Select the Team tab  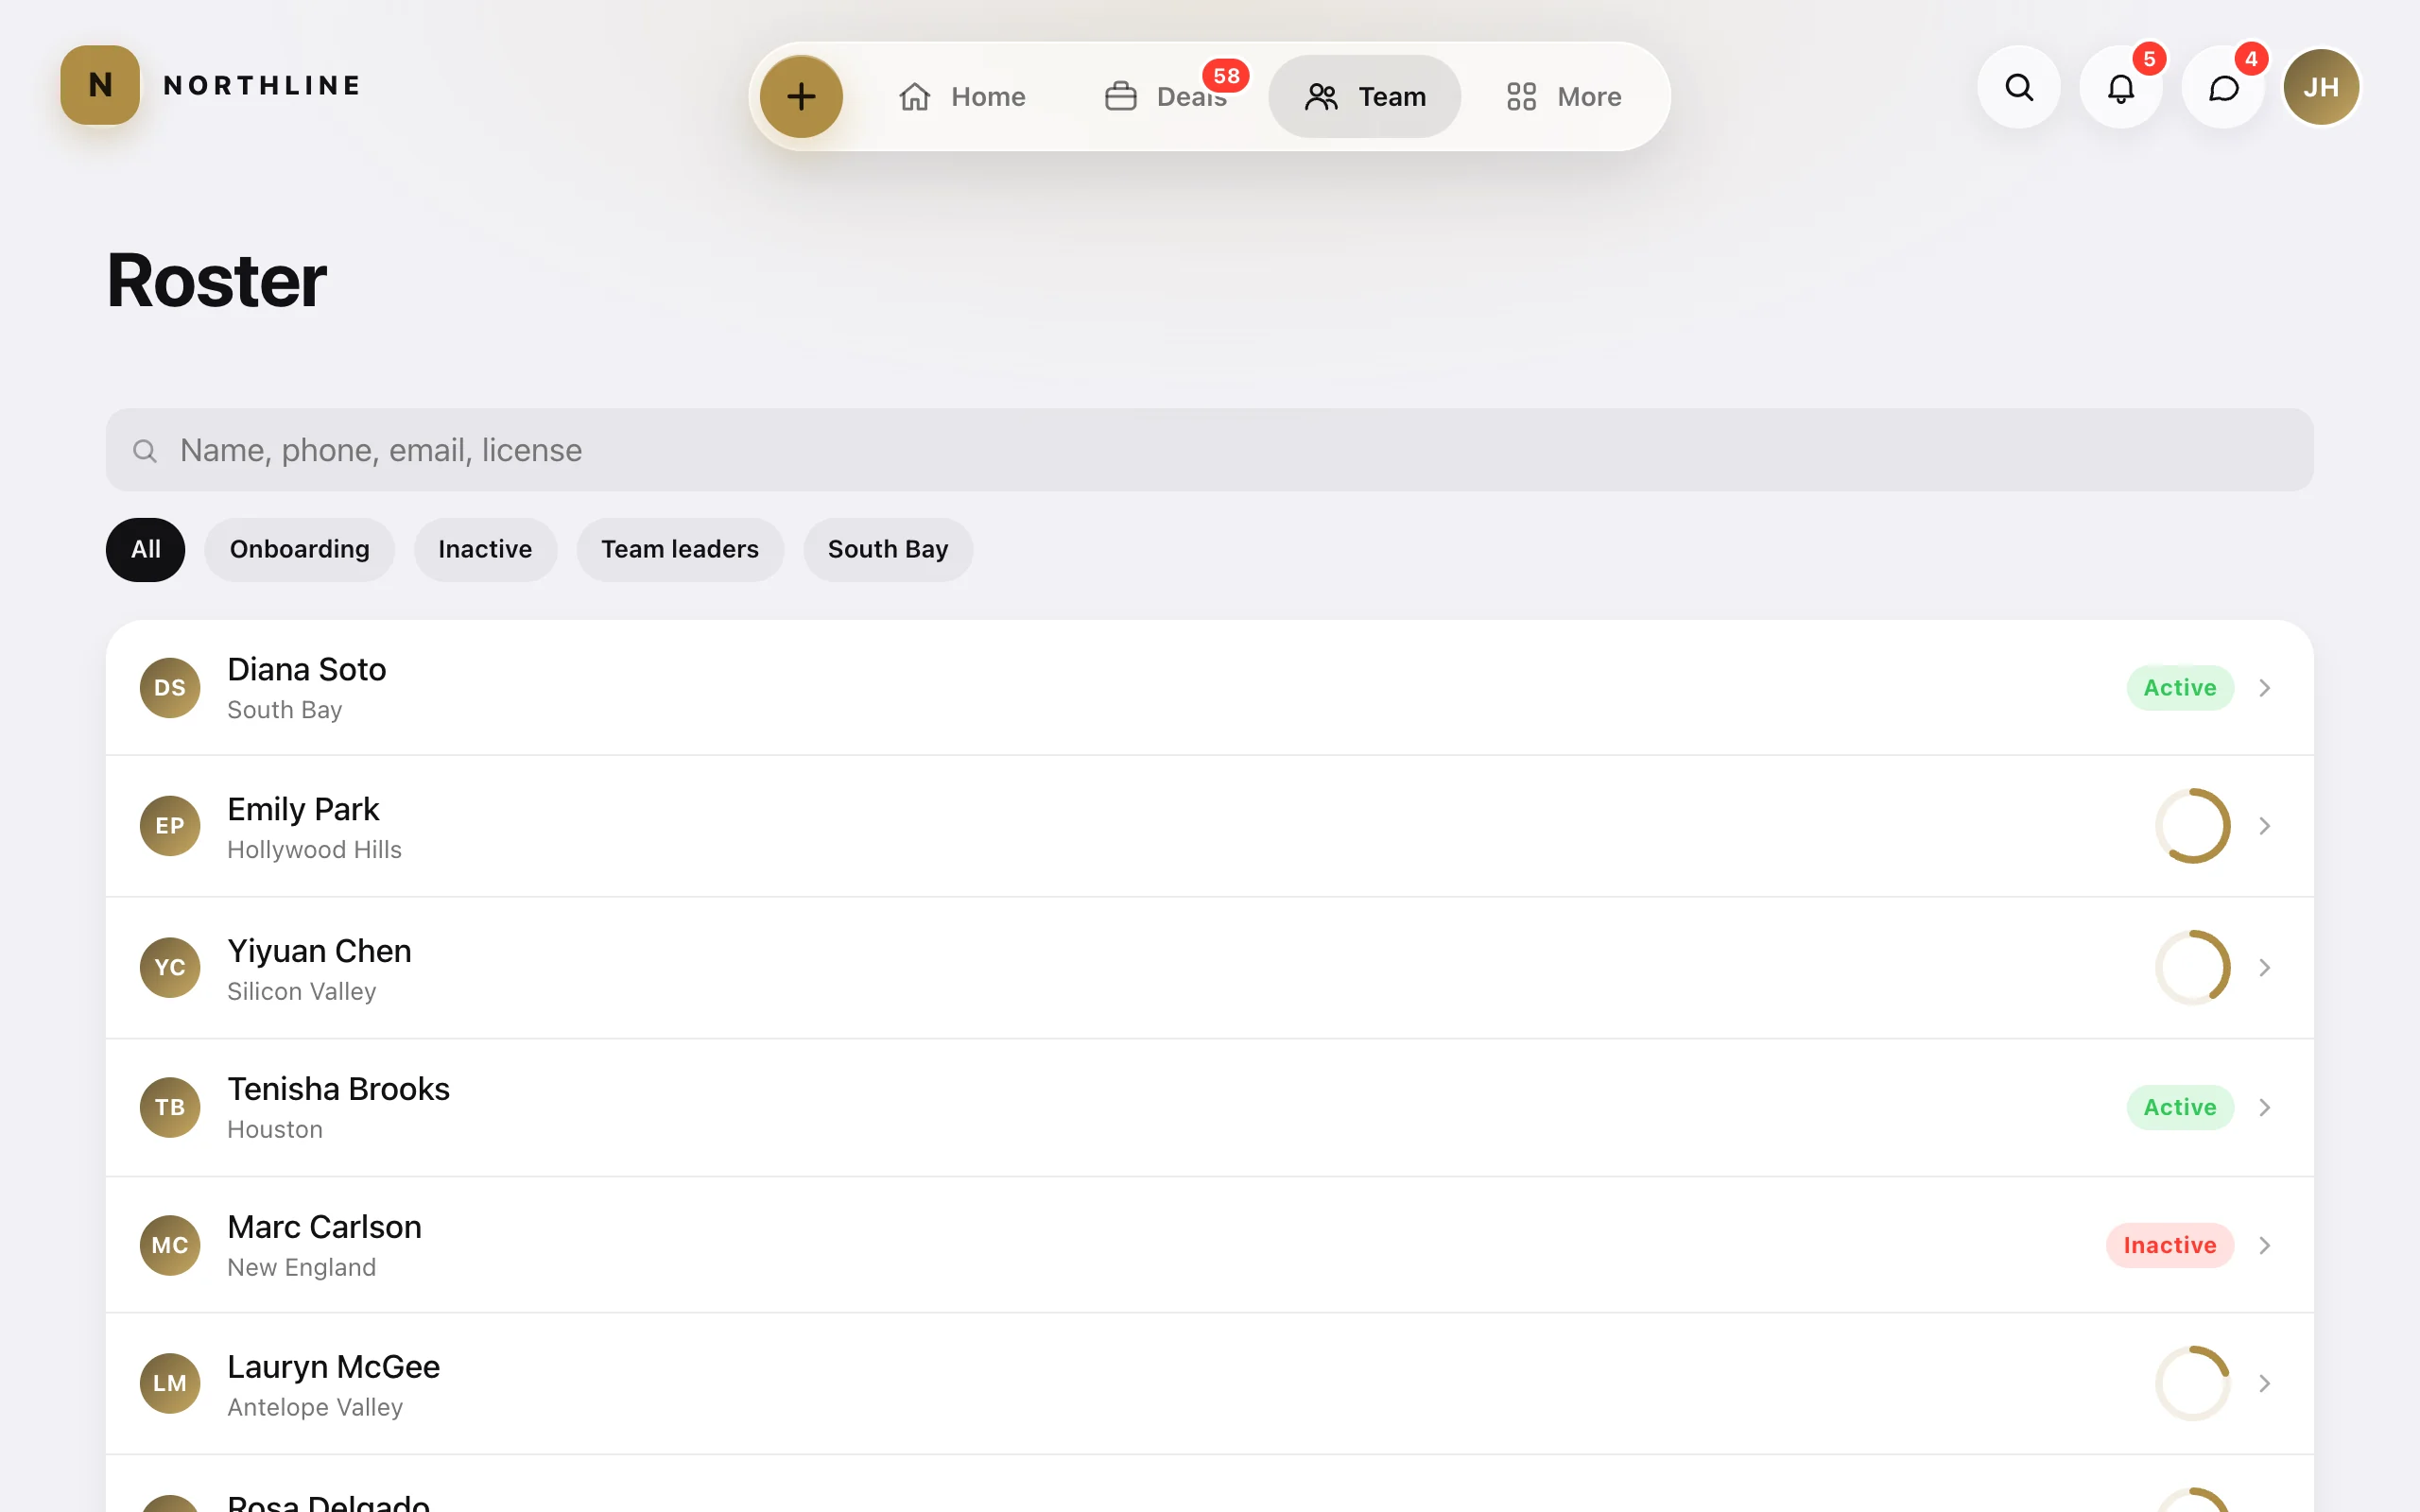(x=1365, y=96)
